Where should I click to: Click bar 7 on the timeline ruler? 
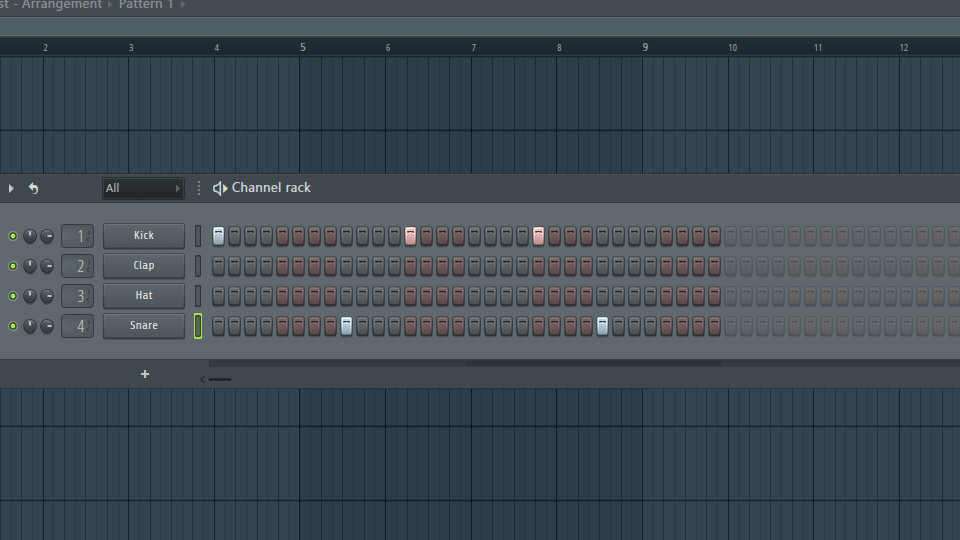click(473, 47)
